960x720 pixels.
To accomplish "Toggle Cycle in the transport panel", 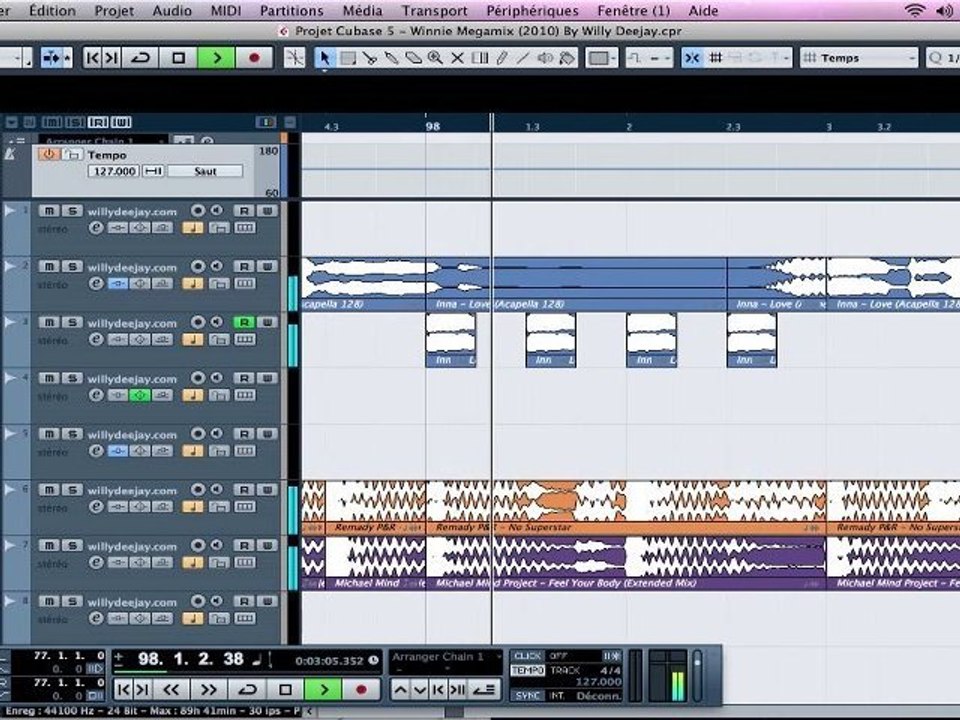I will point(247,689).
